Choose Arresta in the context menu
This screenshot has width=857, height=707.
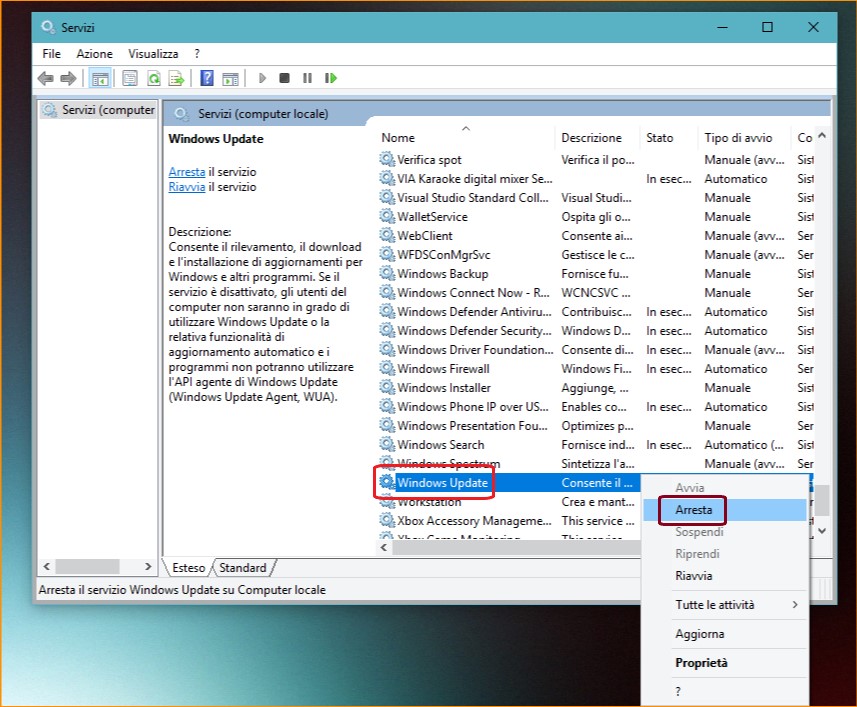click(x=725, y=510)
